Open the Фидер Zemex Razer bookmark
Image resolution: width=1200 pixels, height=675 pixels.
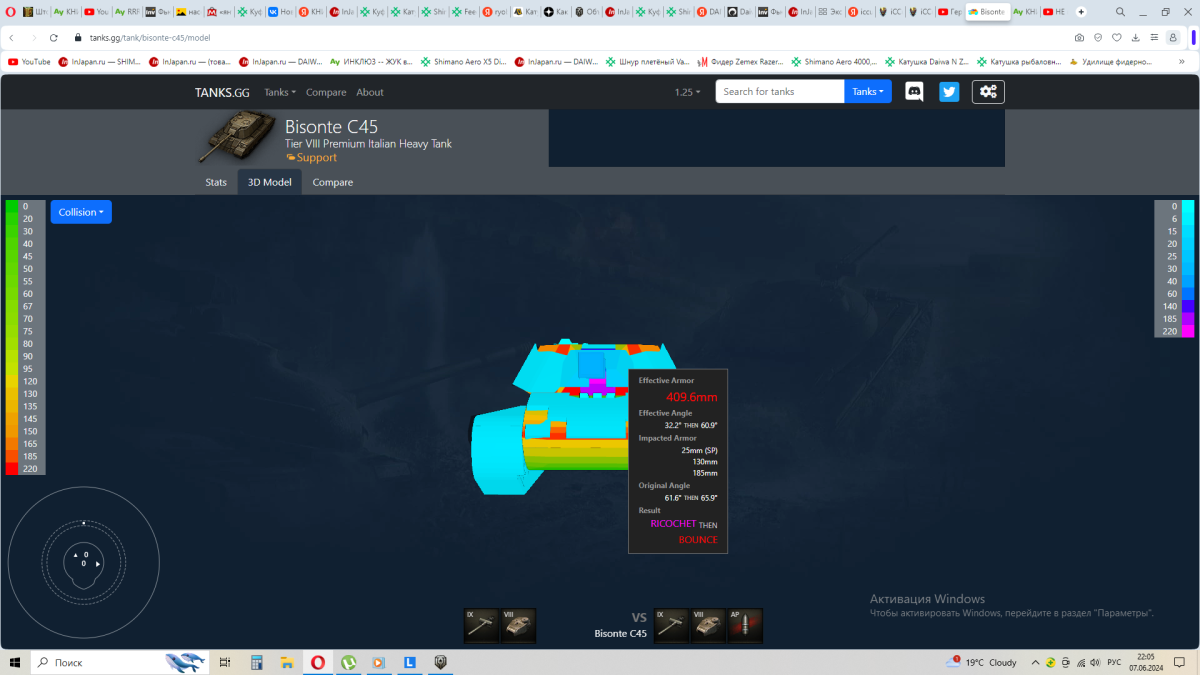tap(742, 61)
